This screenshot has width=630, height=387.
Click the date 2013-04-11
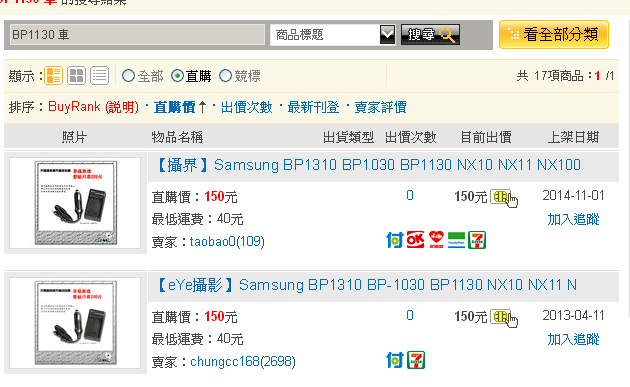tap(573, 316)
